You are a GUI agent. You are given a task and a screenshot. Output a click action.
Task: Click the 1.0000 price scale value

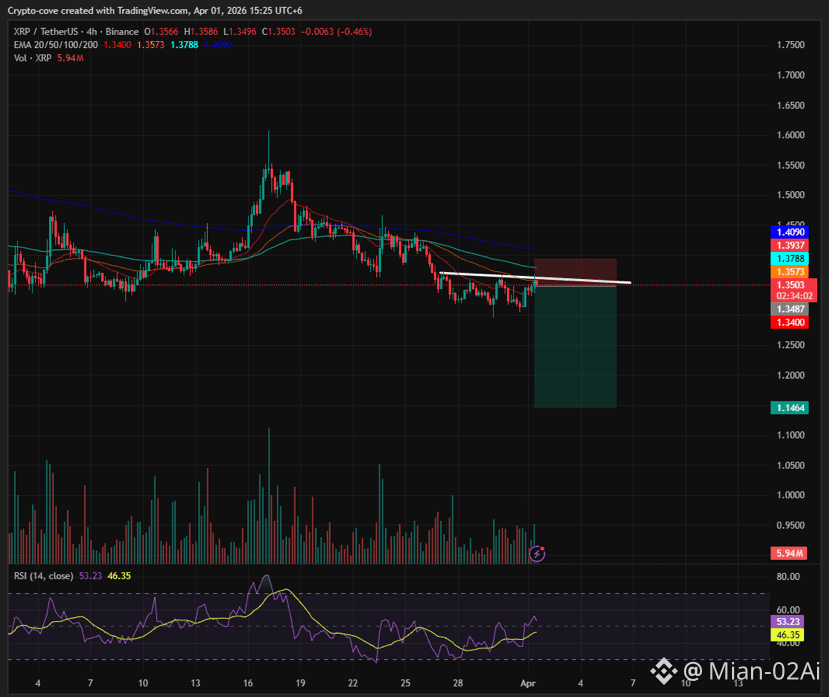pos(790,495)
